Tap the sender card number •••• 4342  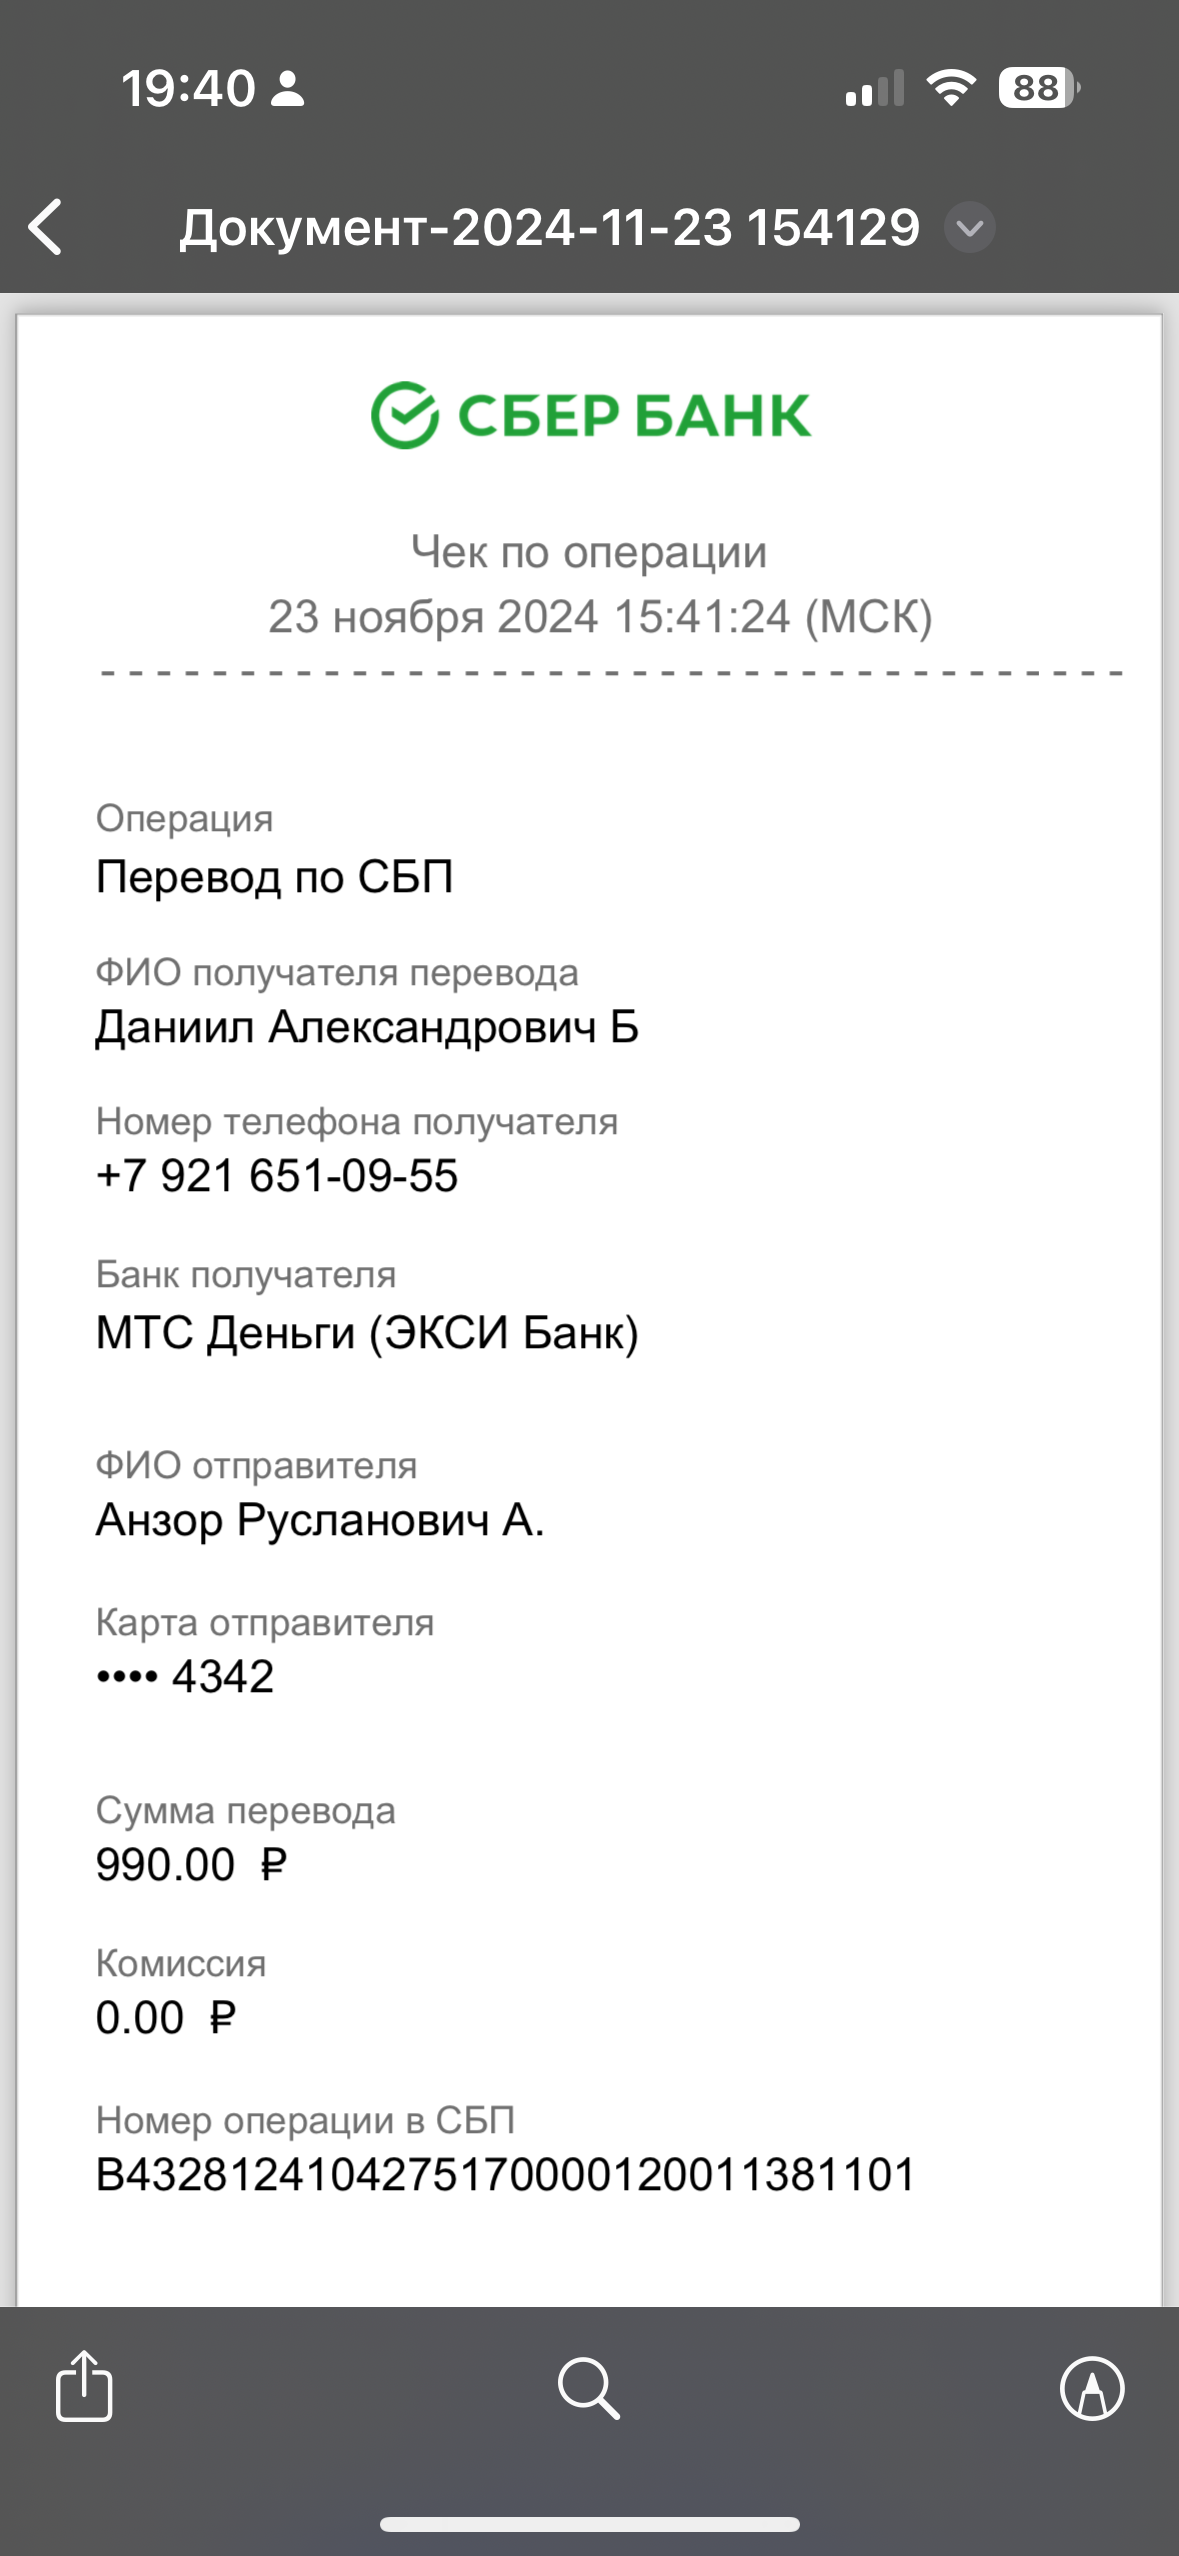[x=185, y=1677]
